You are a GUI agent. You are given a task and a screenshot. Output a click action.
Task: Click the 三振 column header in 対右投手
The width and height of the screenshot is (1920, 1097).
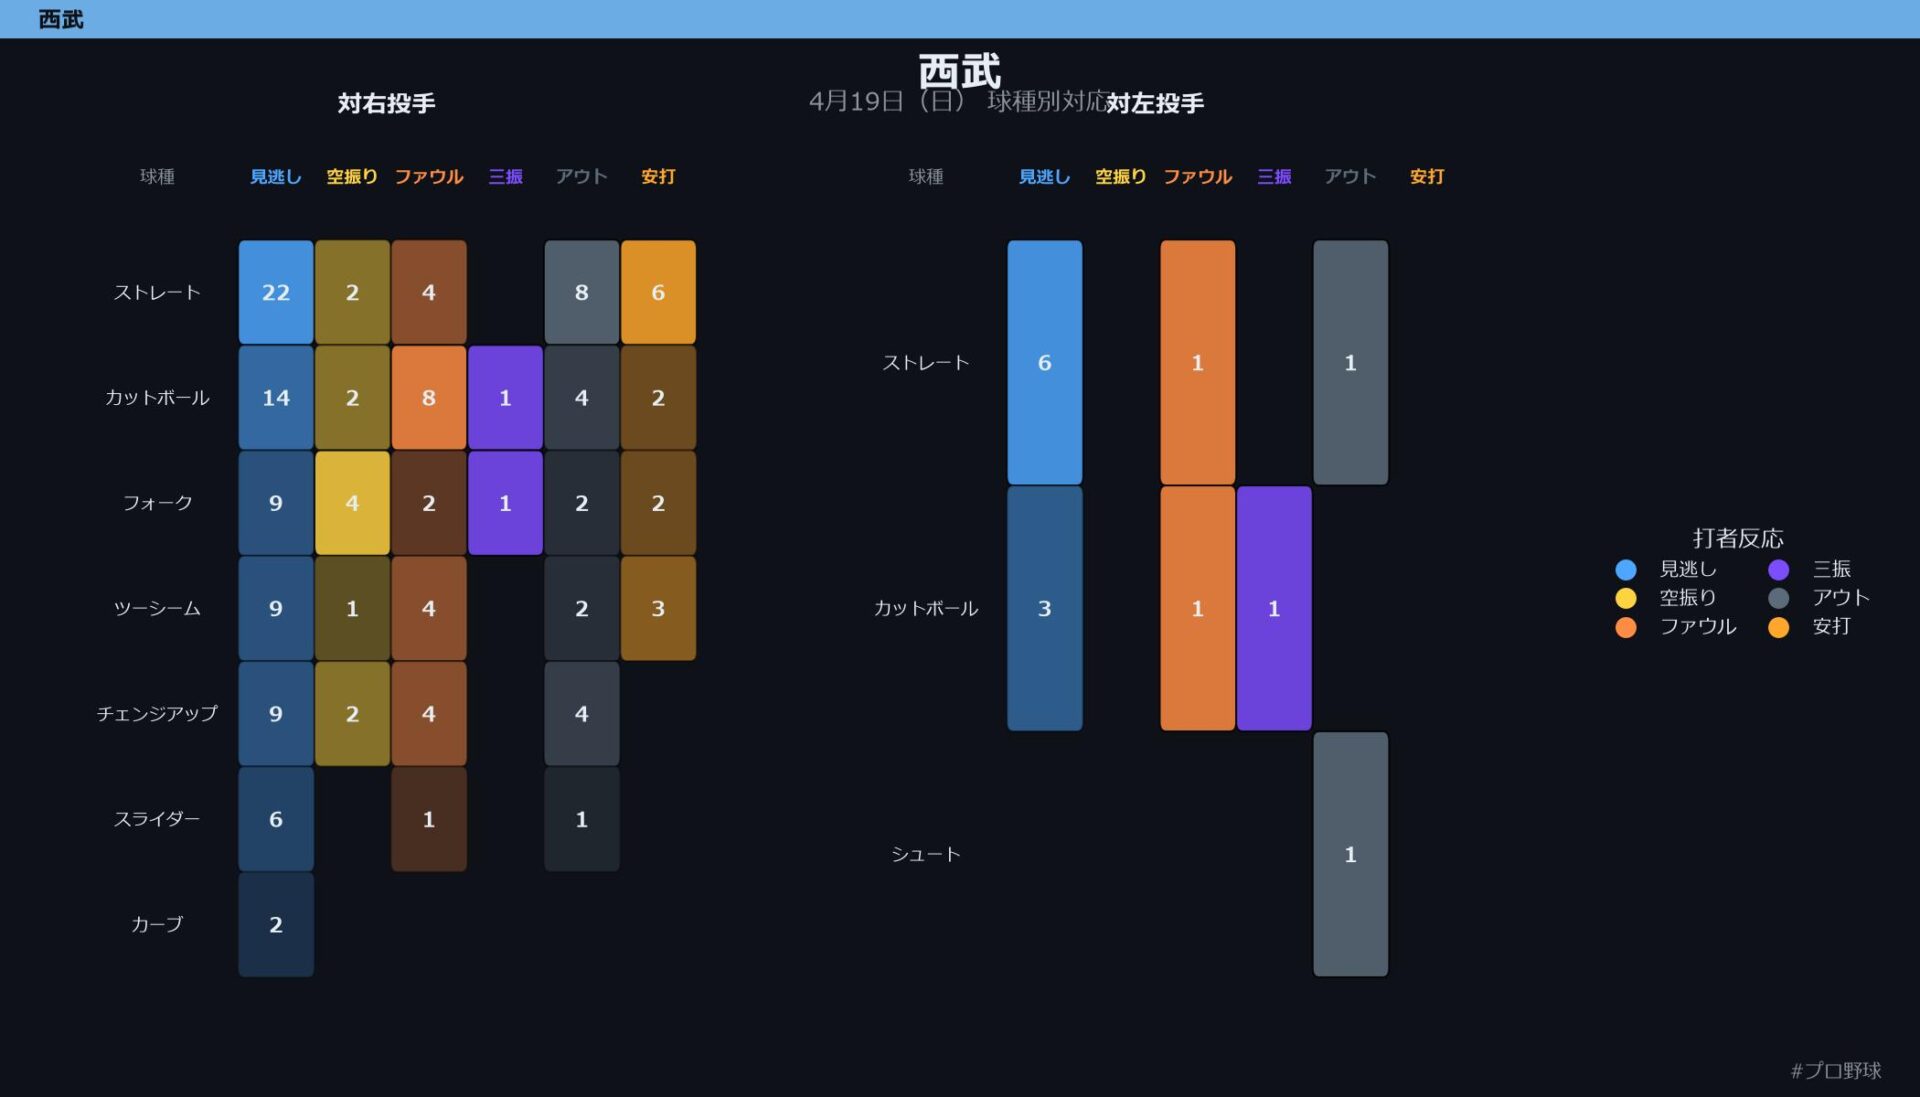[x=505, y=177]
